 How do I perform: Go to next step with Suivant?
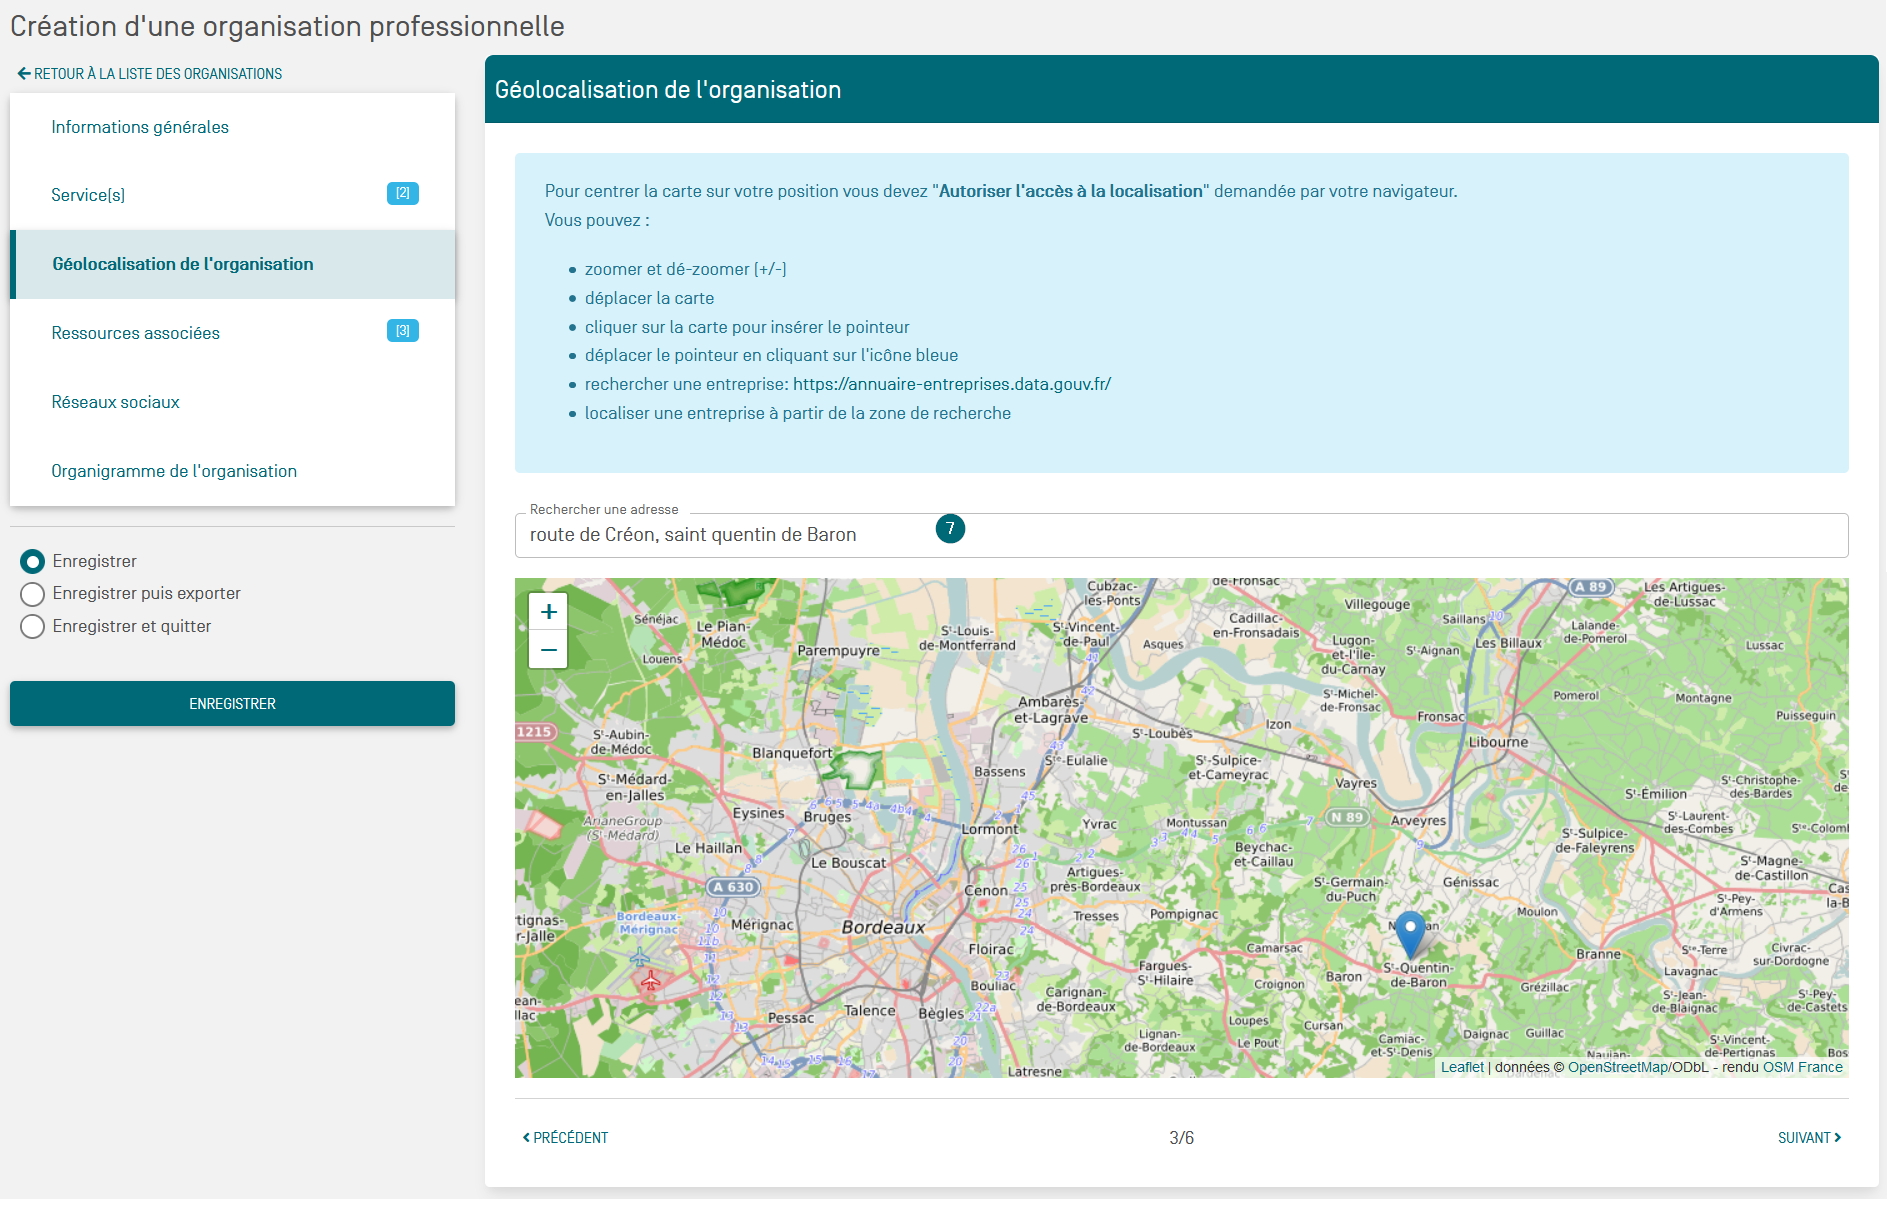click(1808, 1138)
